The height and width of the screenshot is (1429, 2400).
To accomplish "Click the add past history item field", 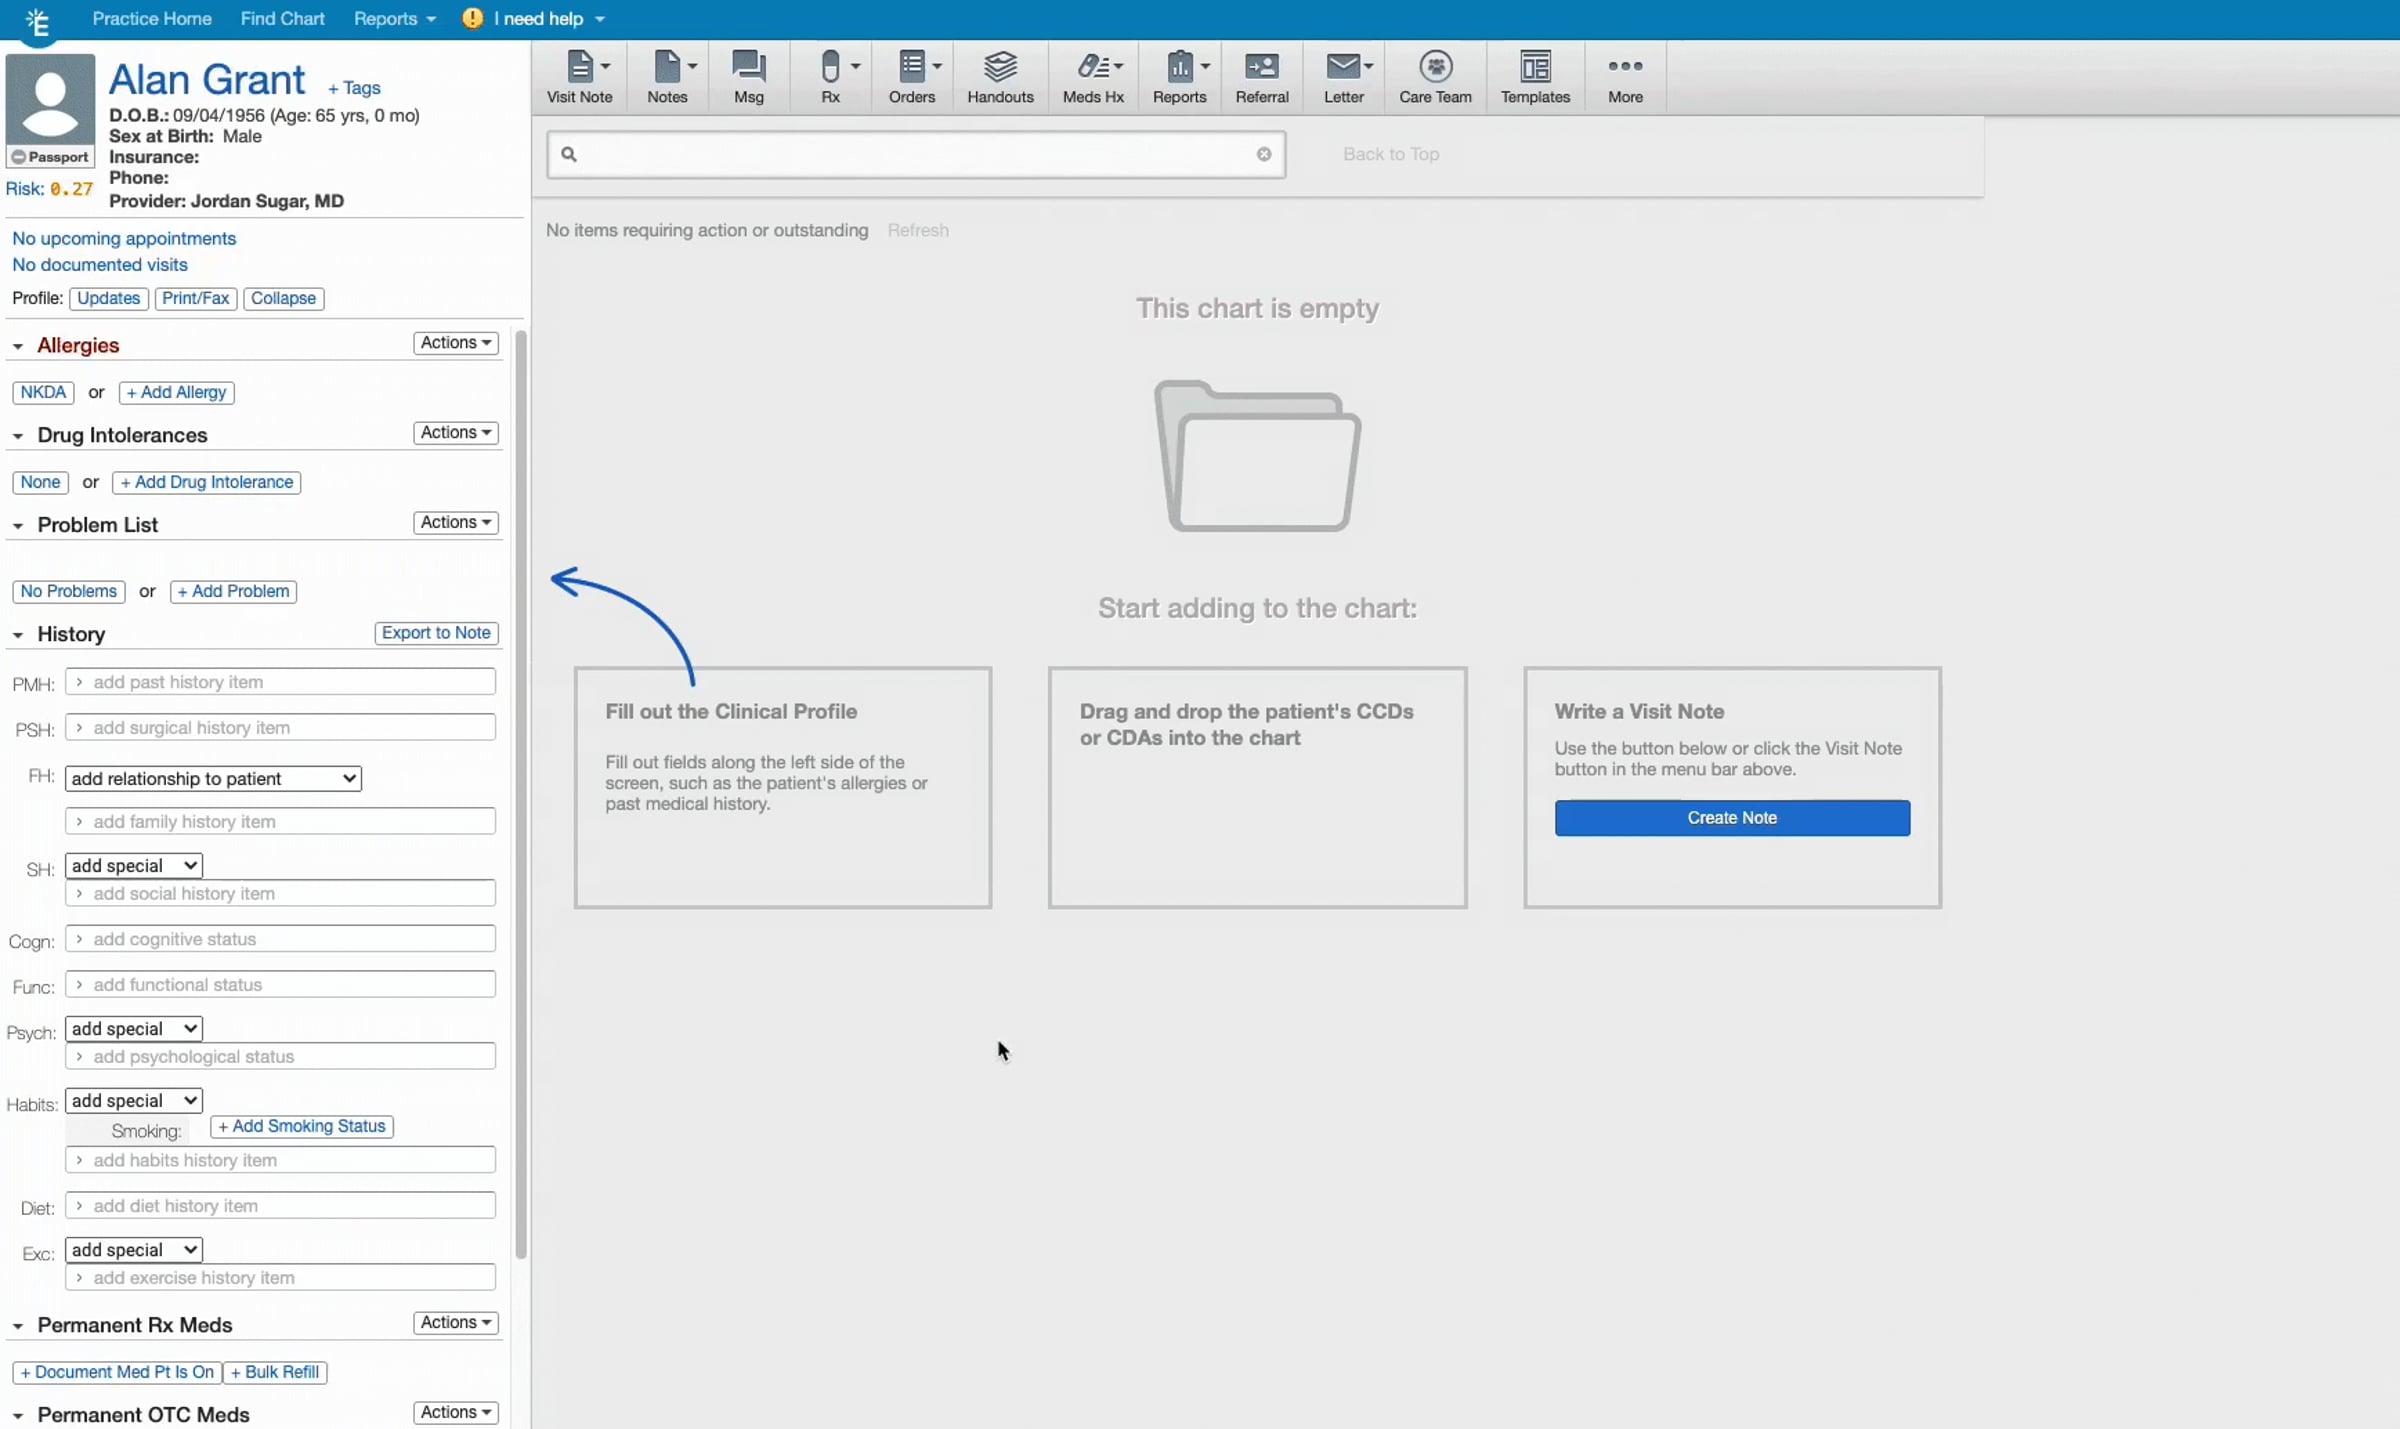I will point(280,682).
